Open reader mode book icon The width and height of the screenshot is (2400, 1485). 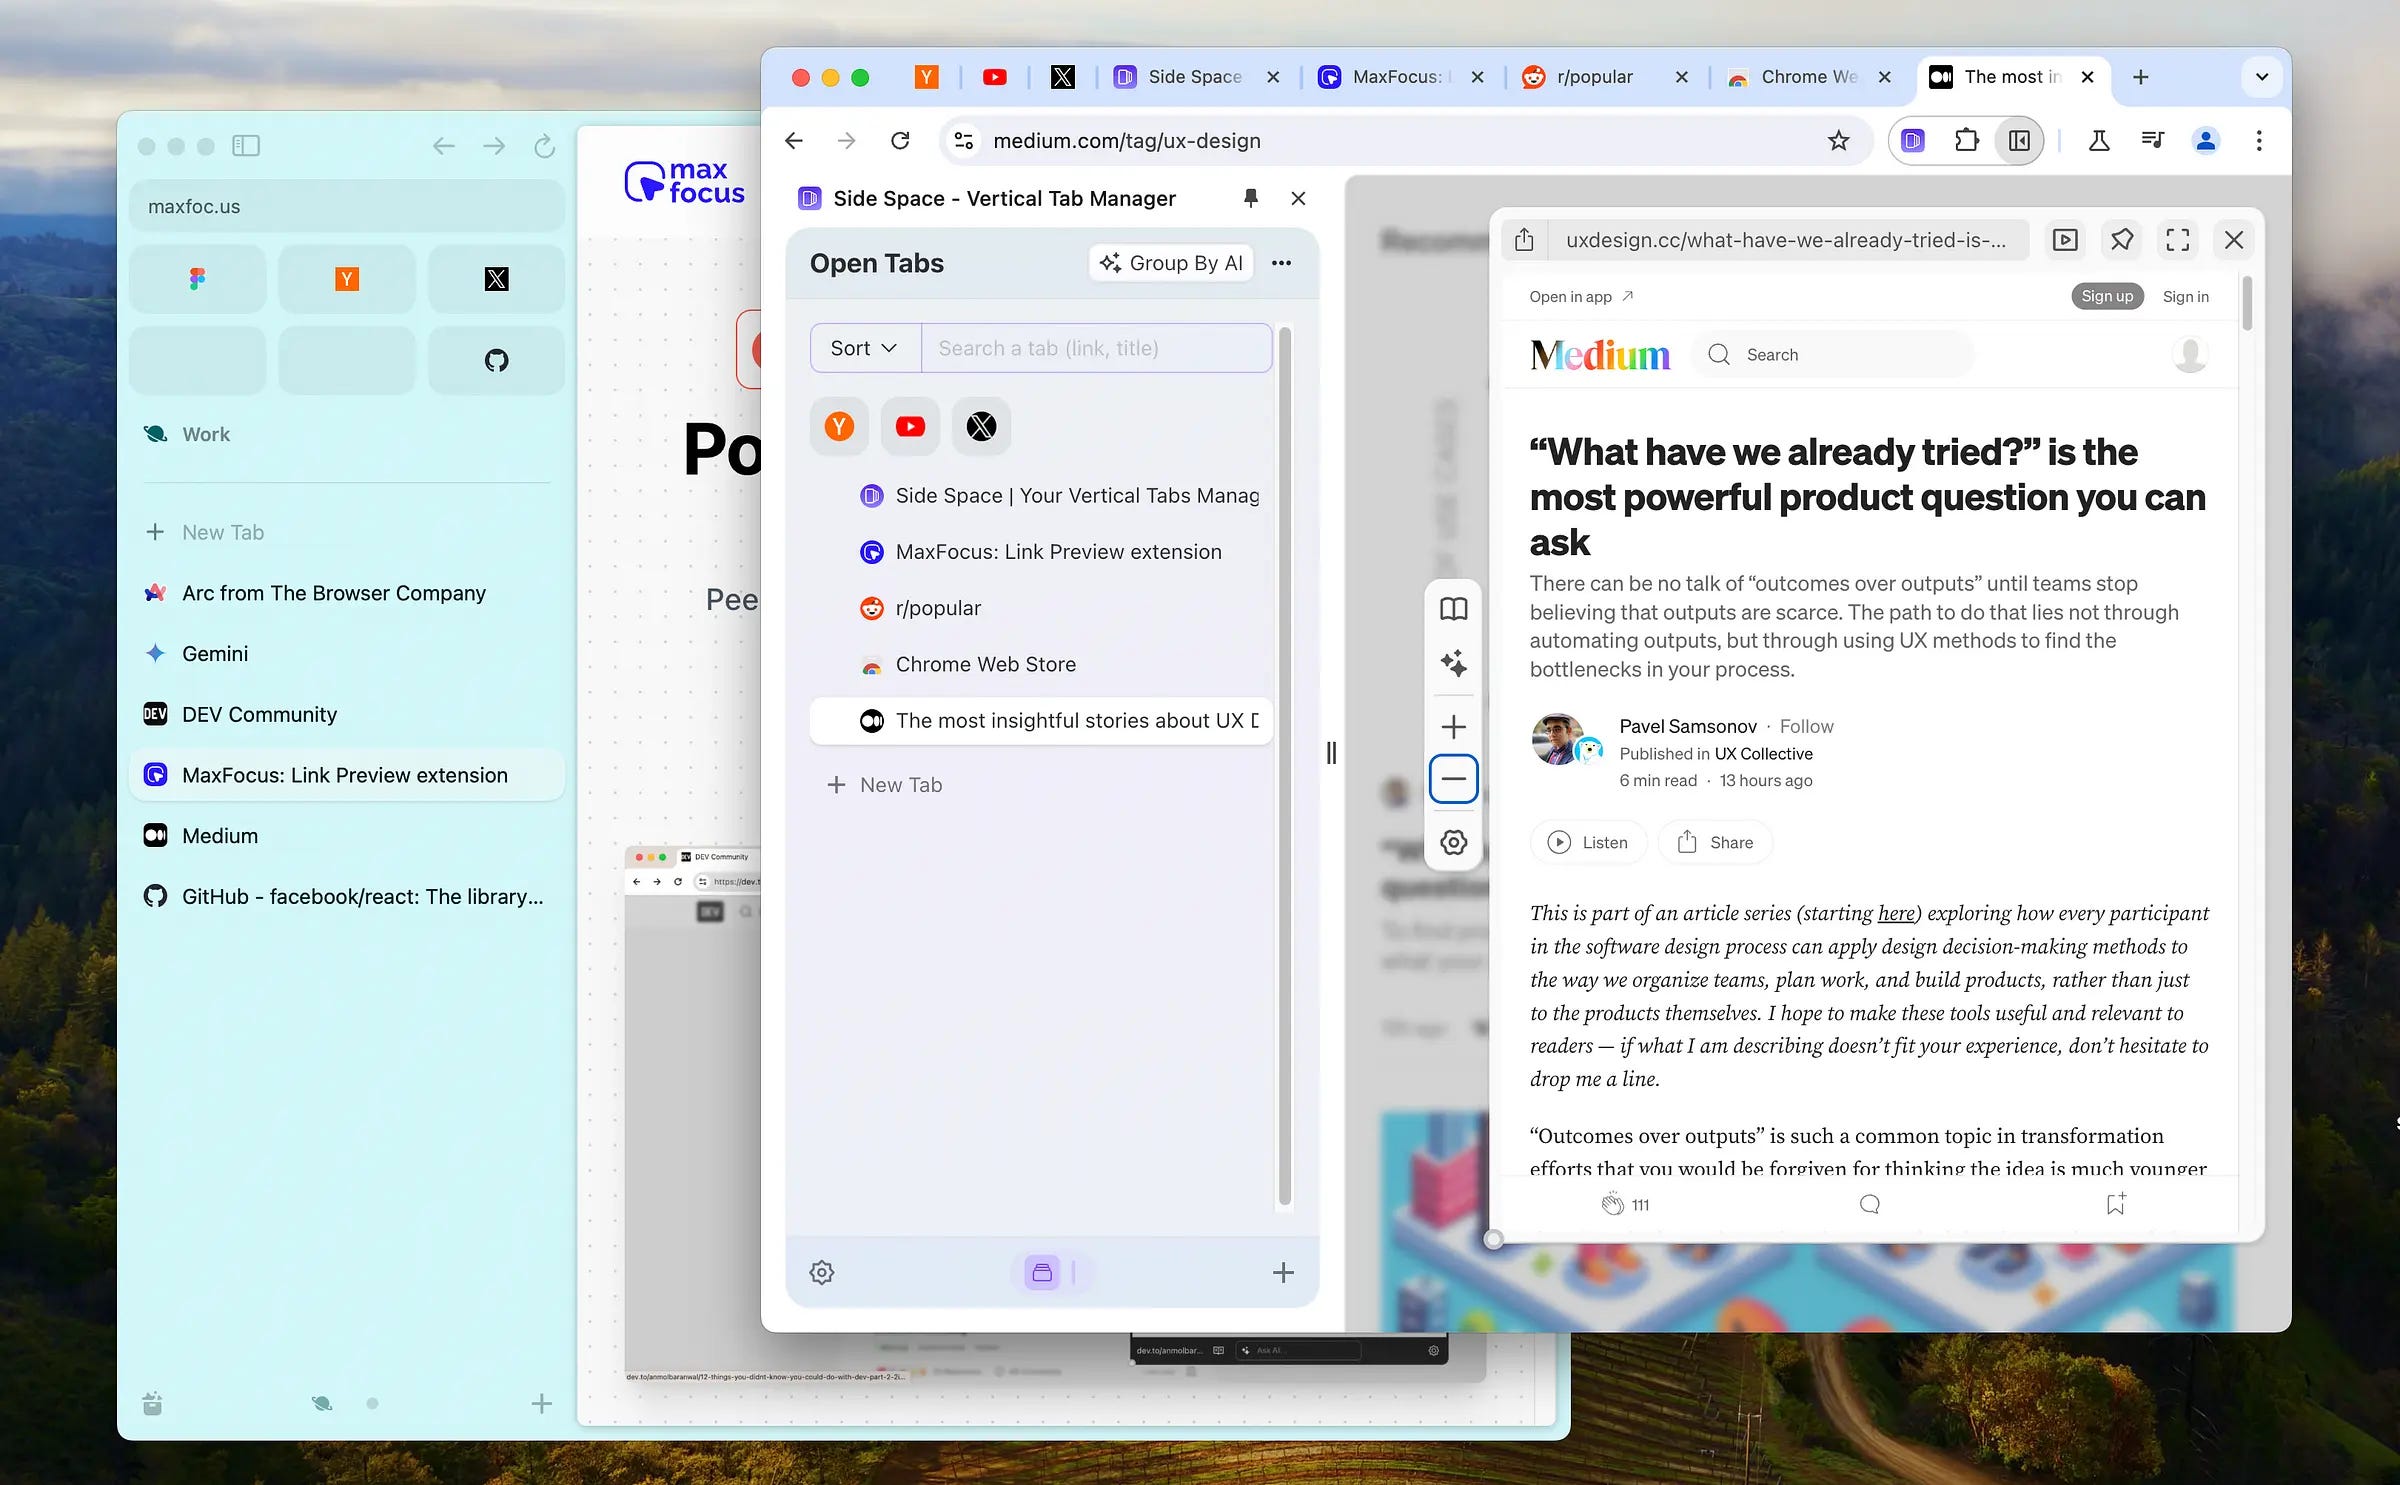pos(1453,609)
